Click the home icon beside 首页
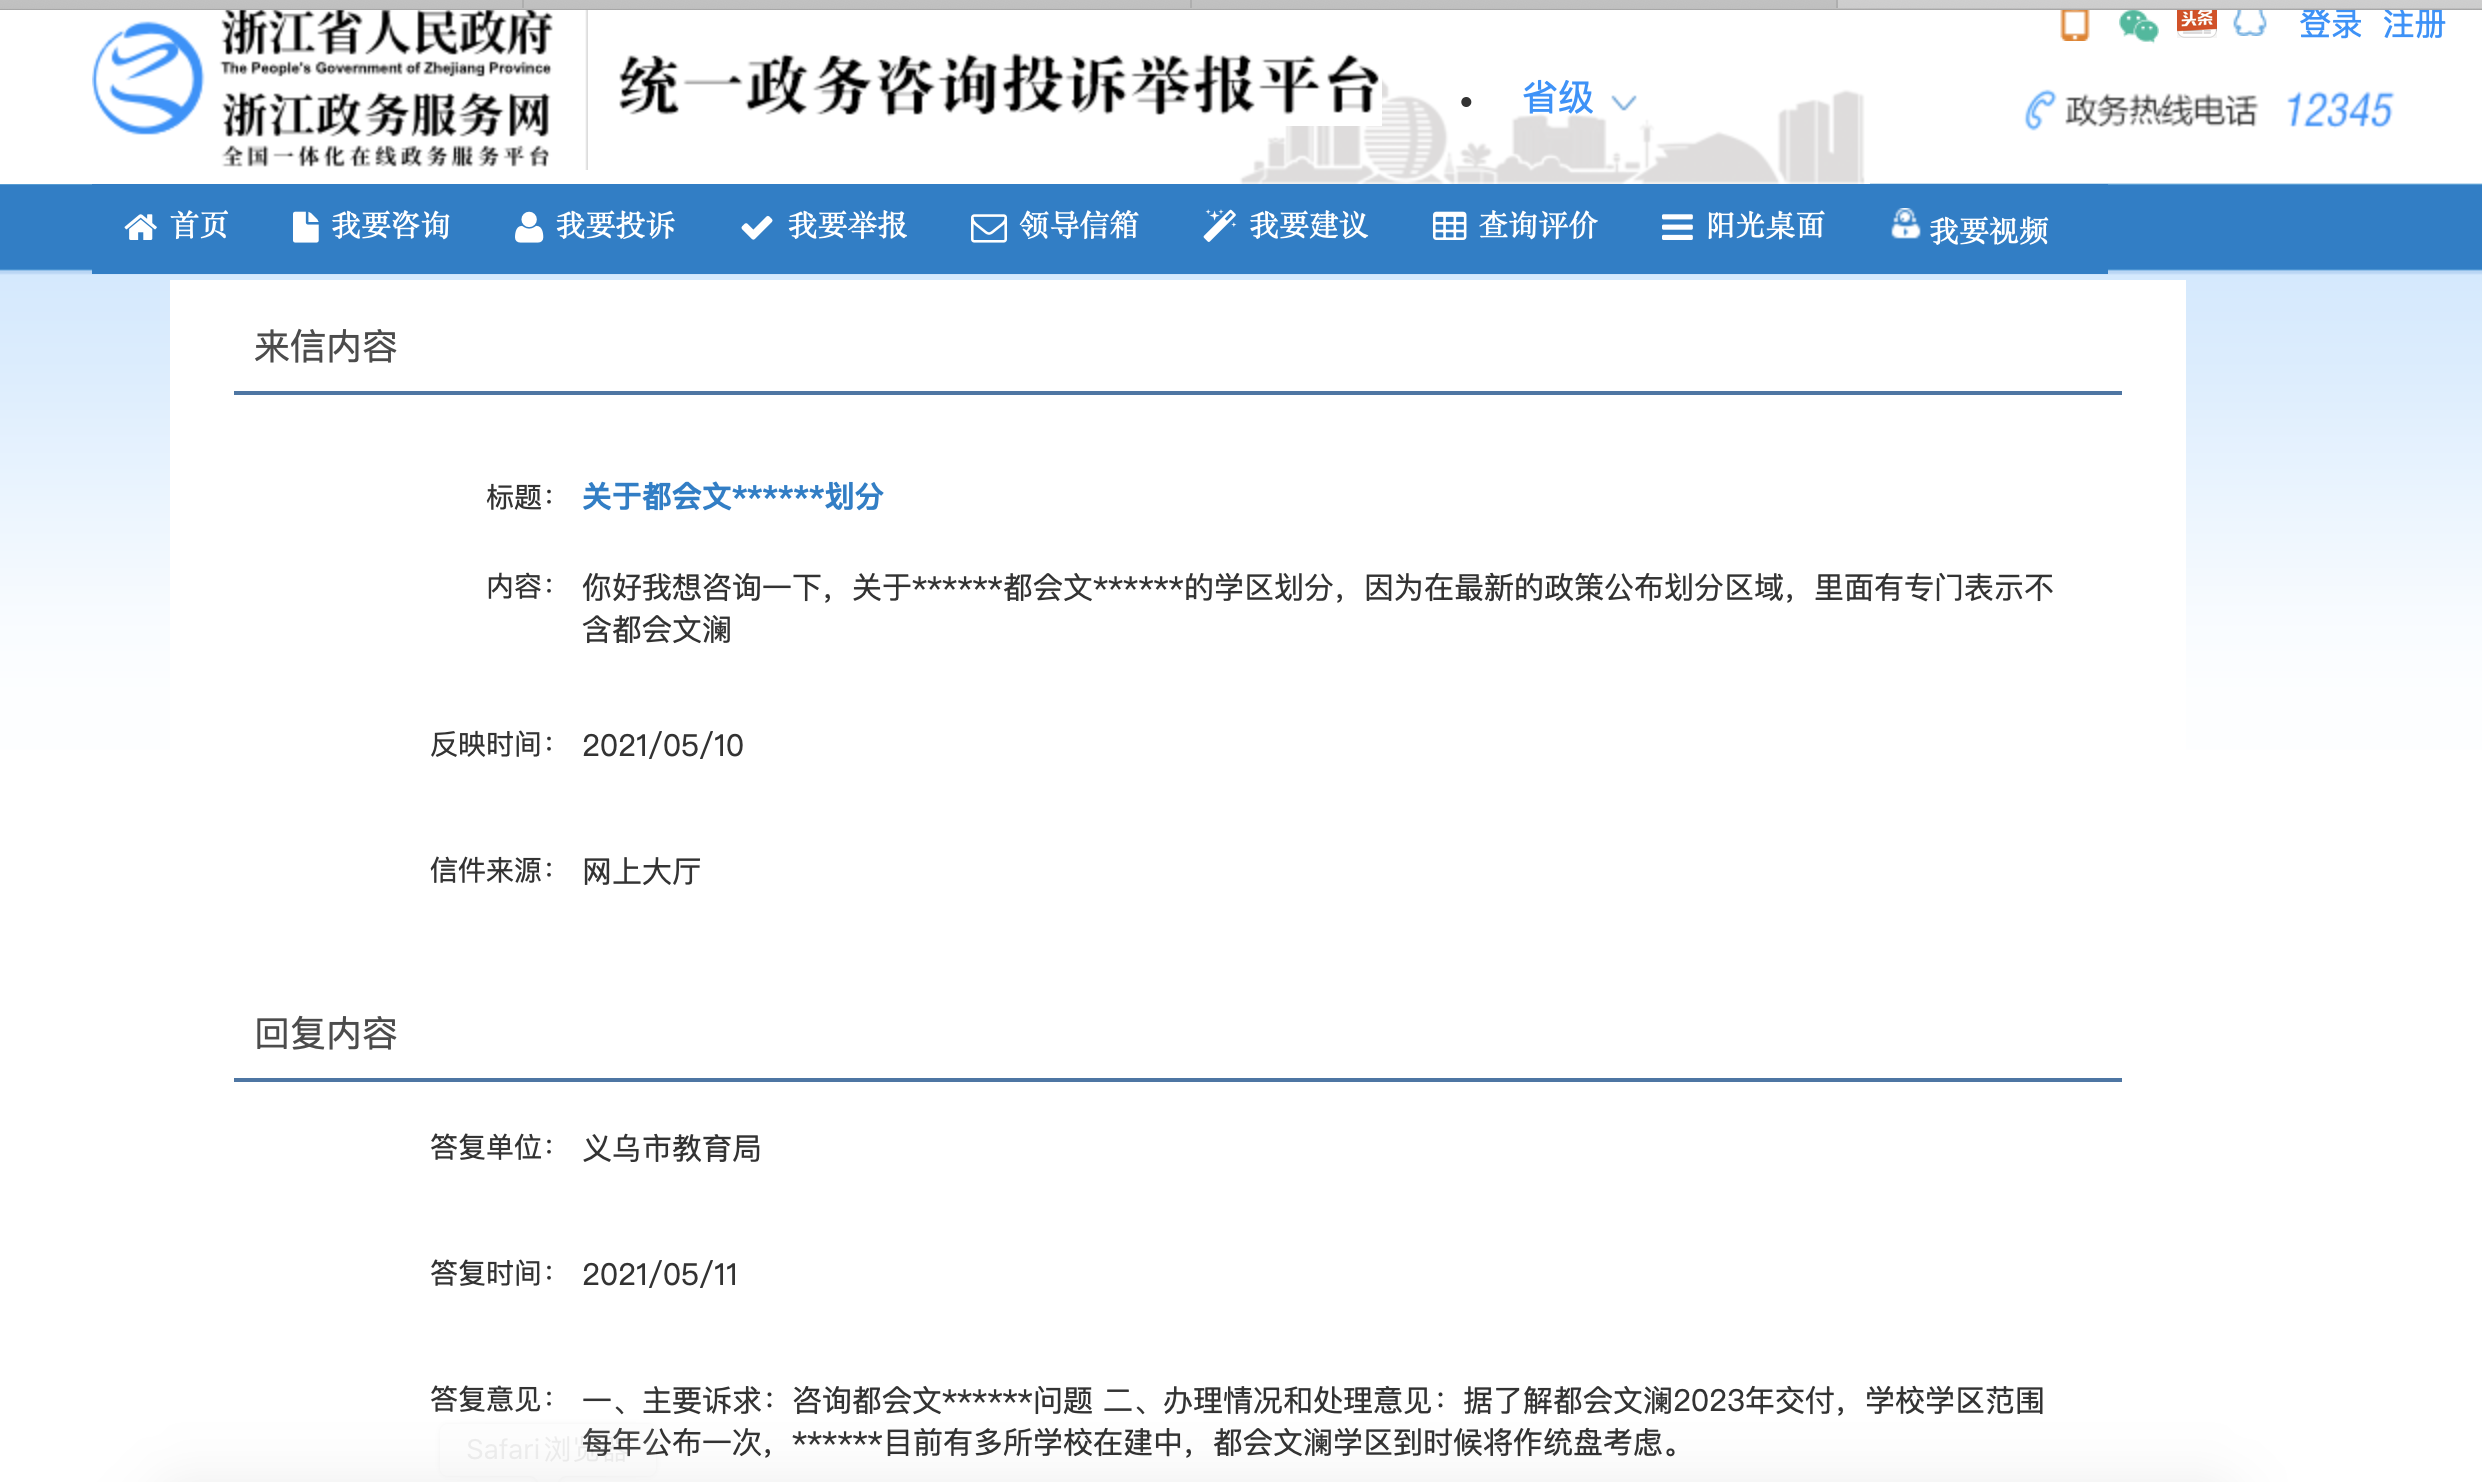This screenshot has height=1482, width=2482. point(140,228)
